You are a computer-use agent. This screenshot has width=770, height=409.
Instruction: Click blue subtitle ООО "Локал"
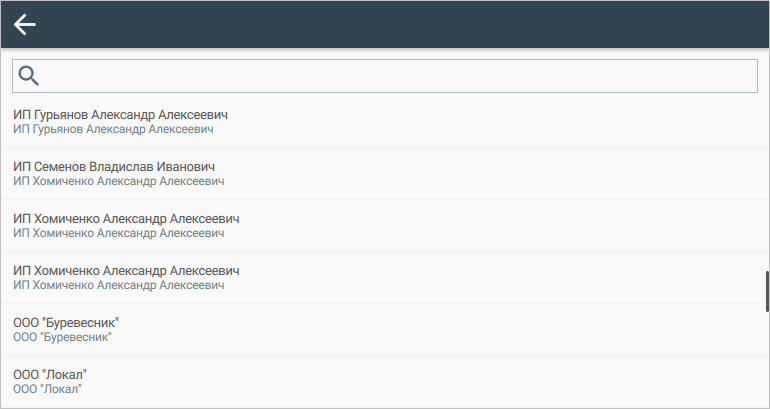(47, 389)
